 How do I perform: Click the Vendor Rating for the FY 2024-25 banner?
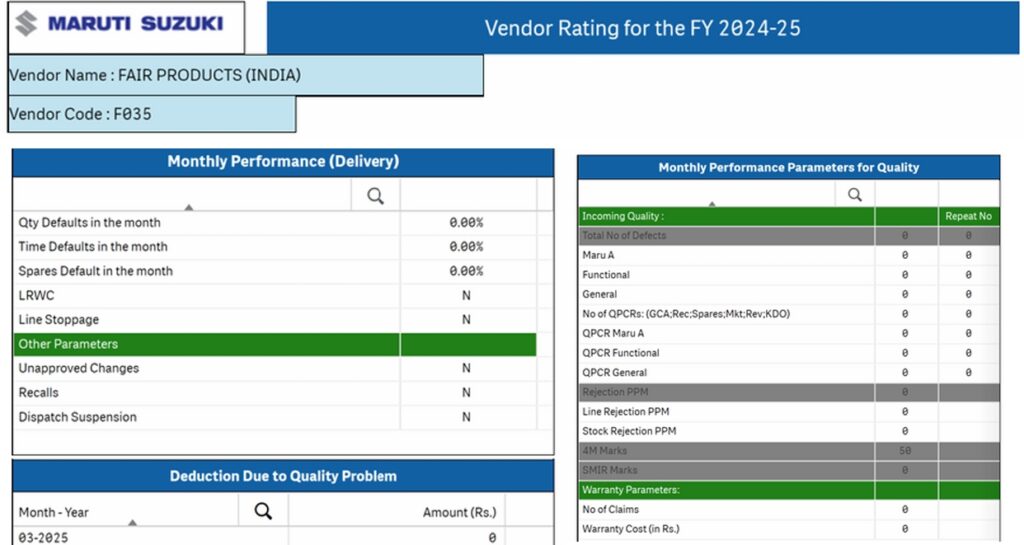pyautogui.click(x=642, y=28)
